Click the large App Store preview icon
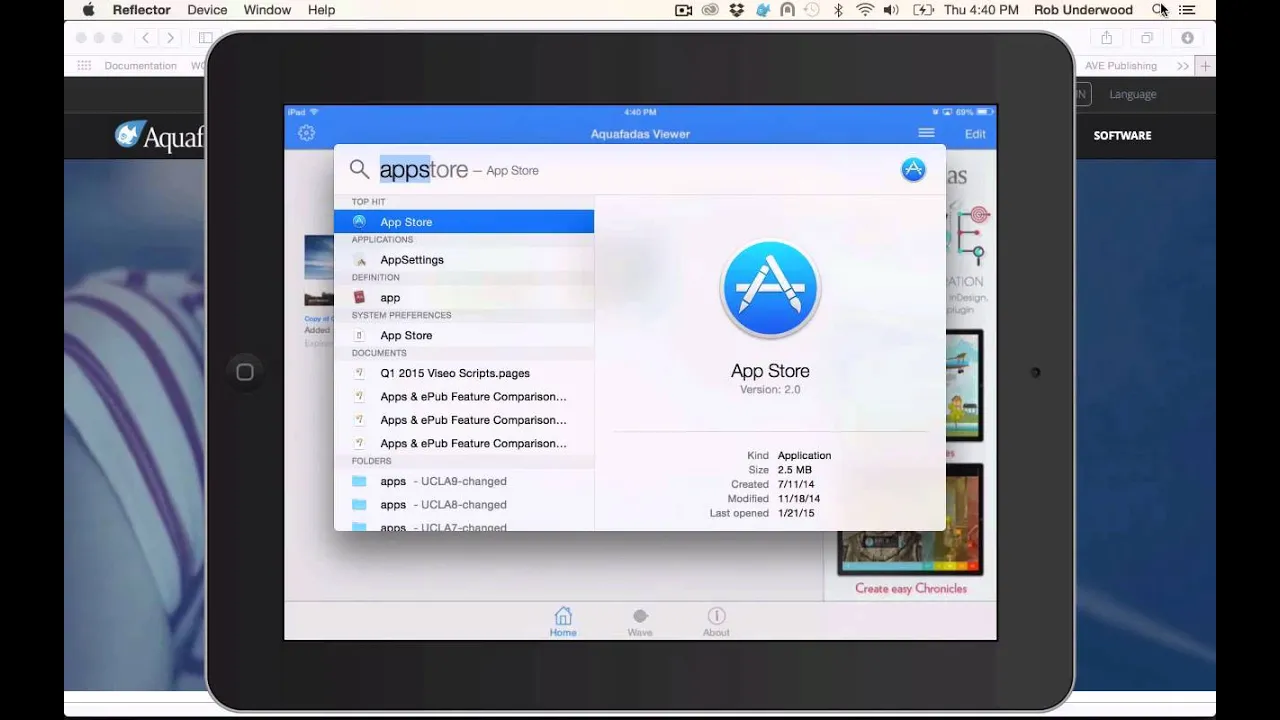Viewport: 1280px width, 720px height. pos(770,288)
